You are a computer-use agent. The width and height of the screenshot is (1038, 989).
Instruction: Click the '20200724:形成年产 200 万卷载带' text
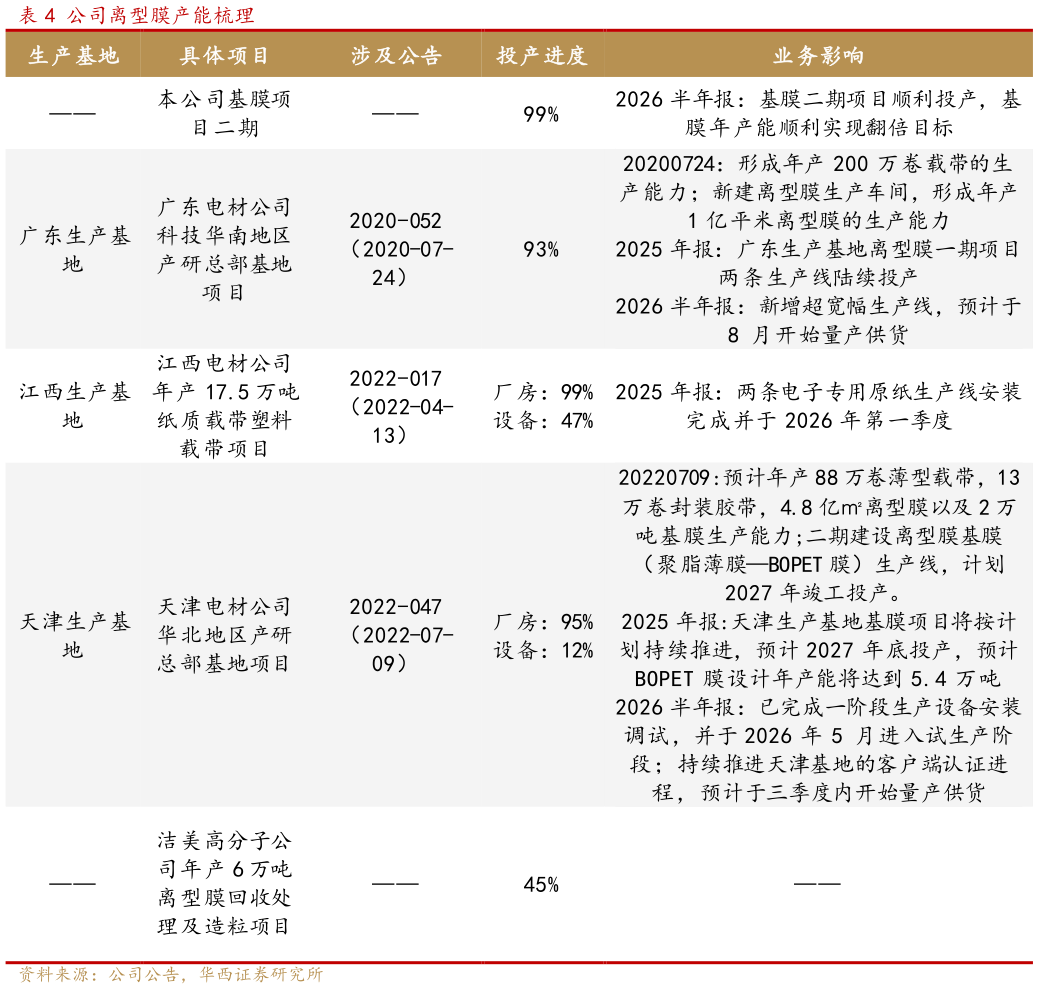818,192
